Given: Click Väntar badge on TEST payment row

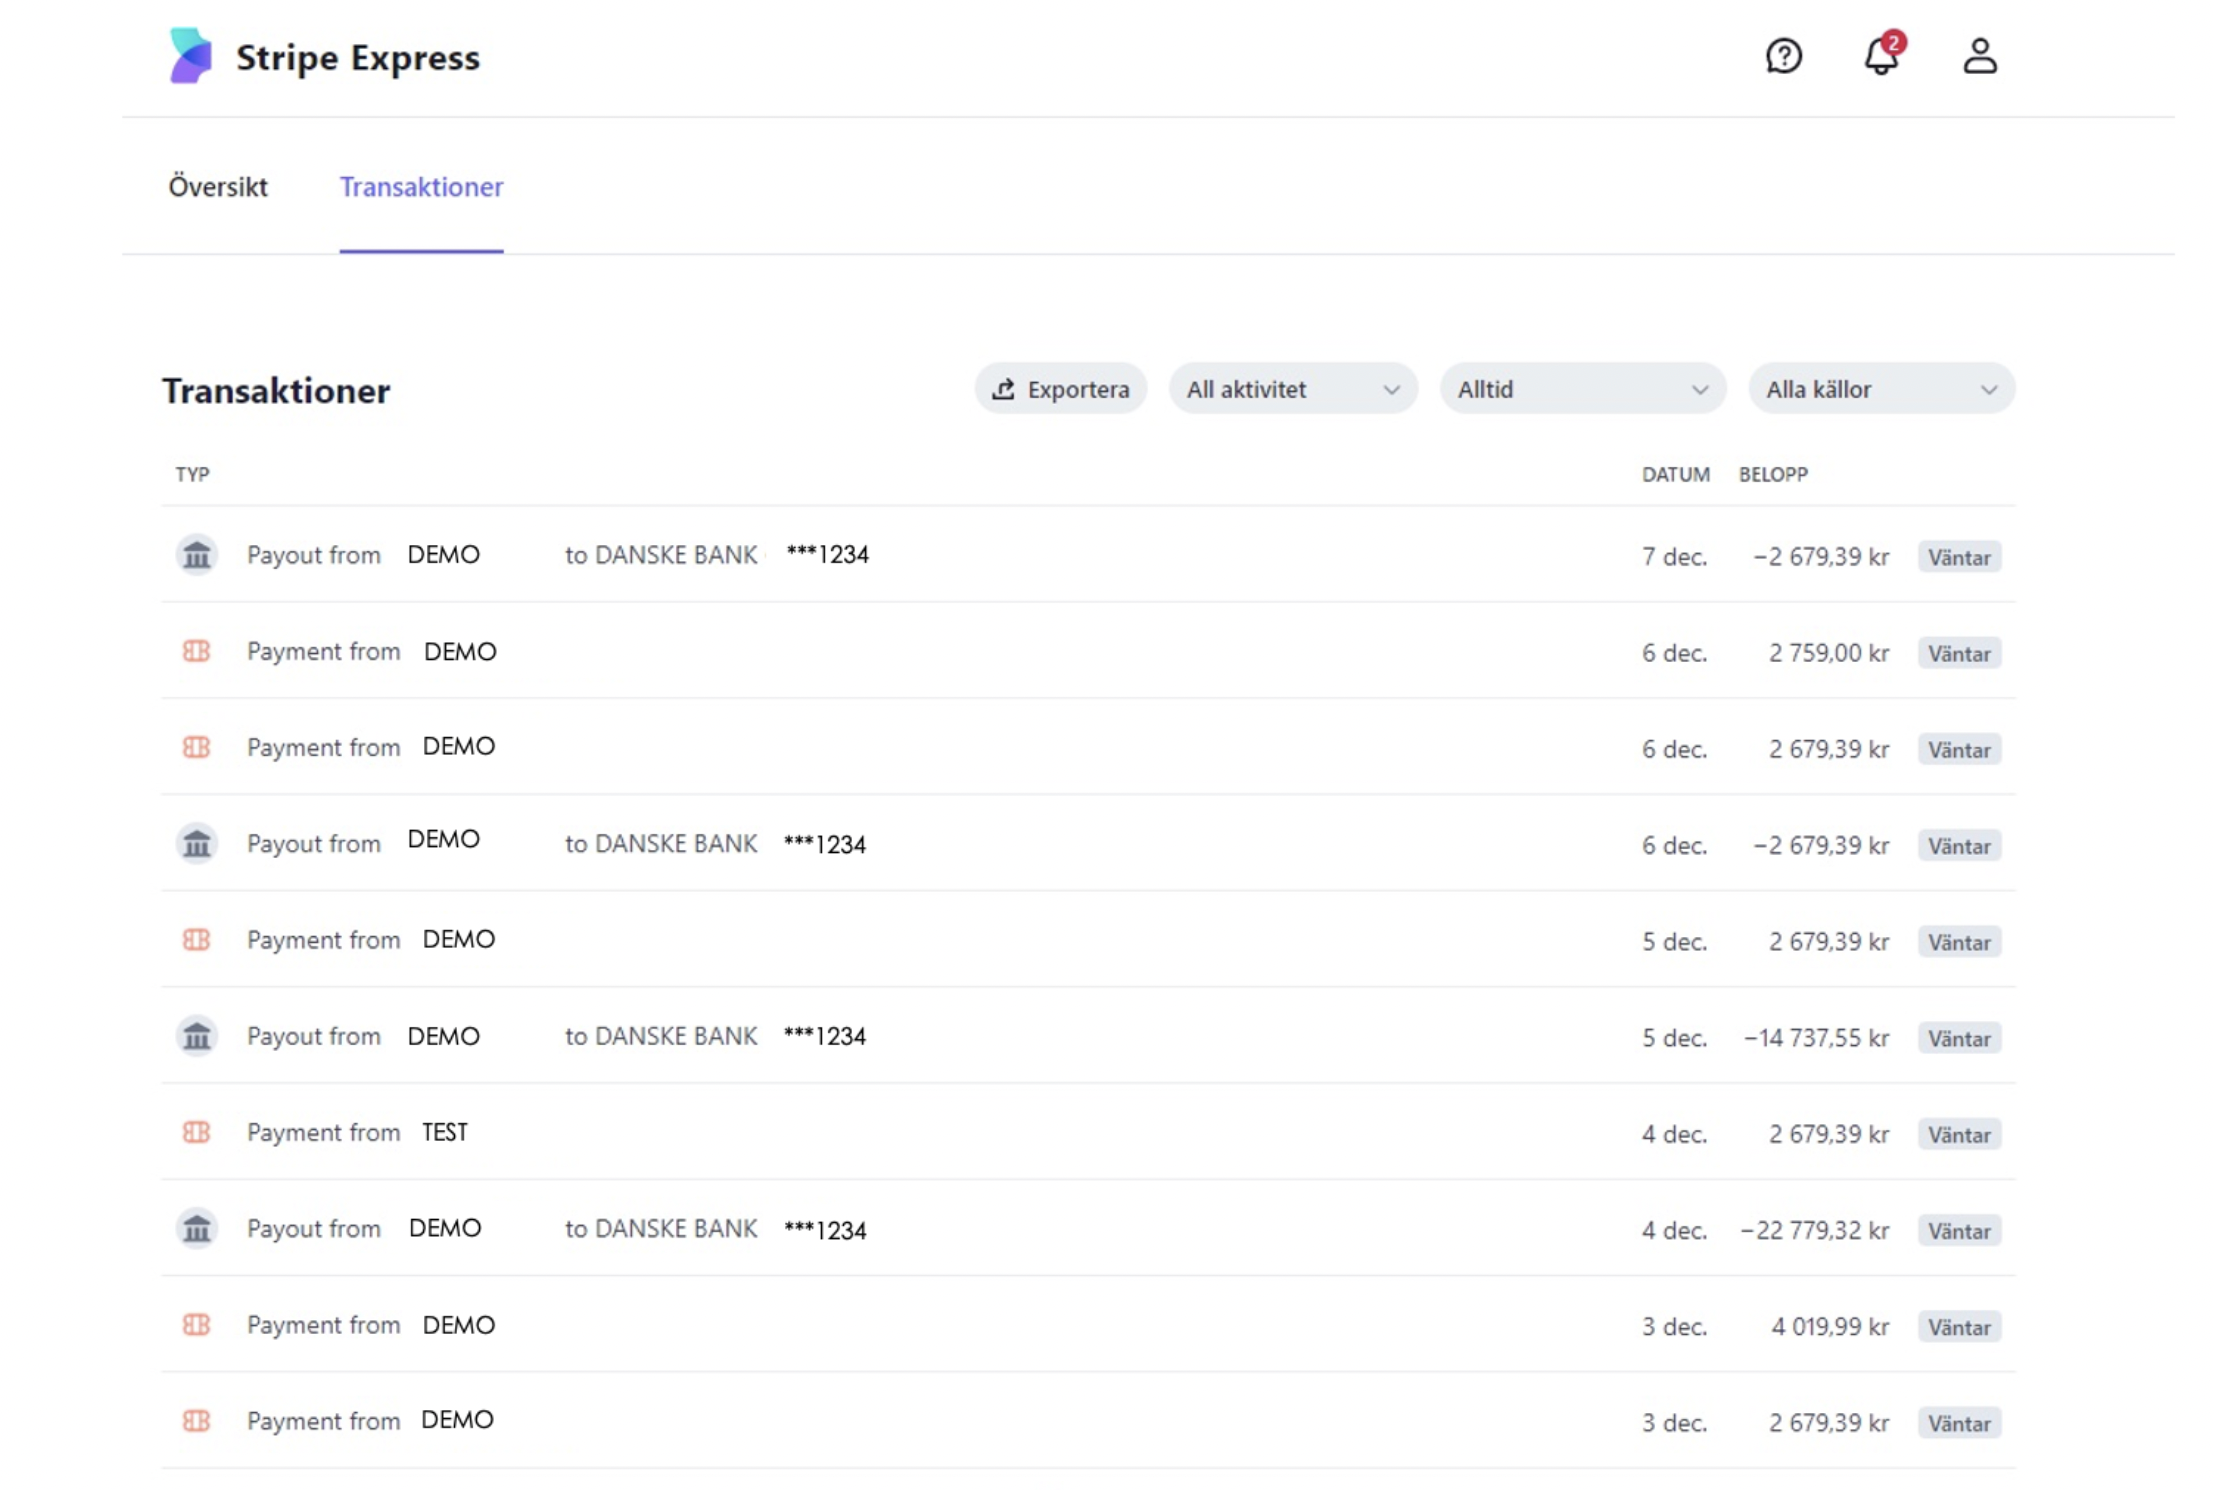Looking at the screenshot, I should click(1960, 1134).
